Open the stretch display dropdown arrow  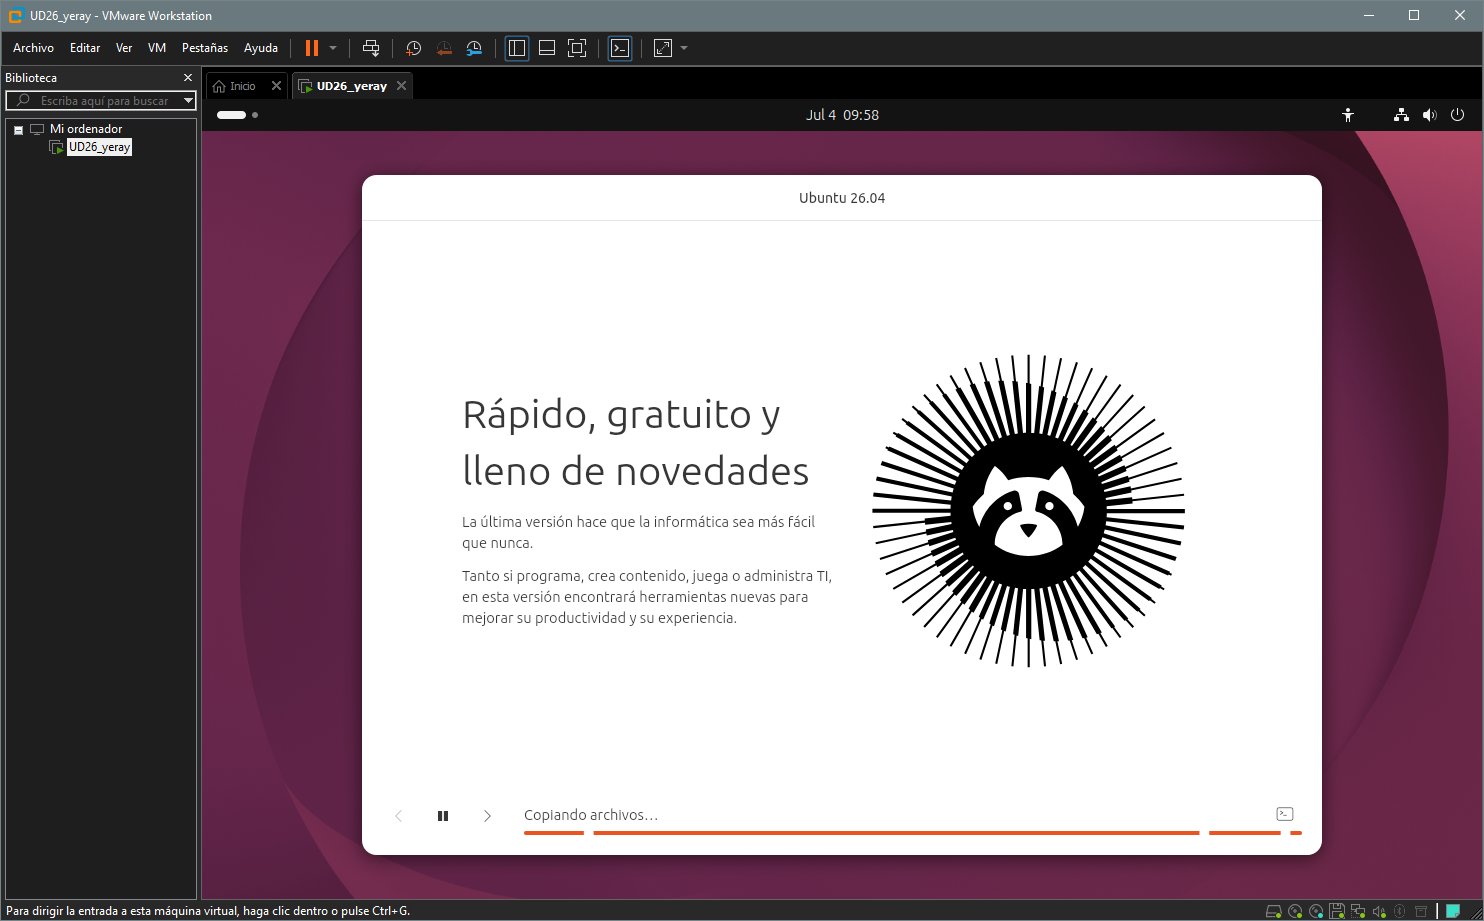684,48
